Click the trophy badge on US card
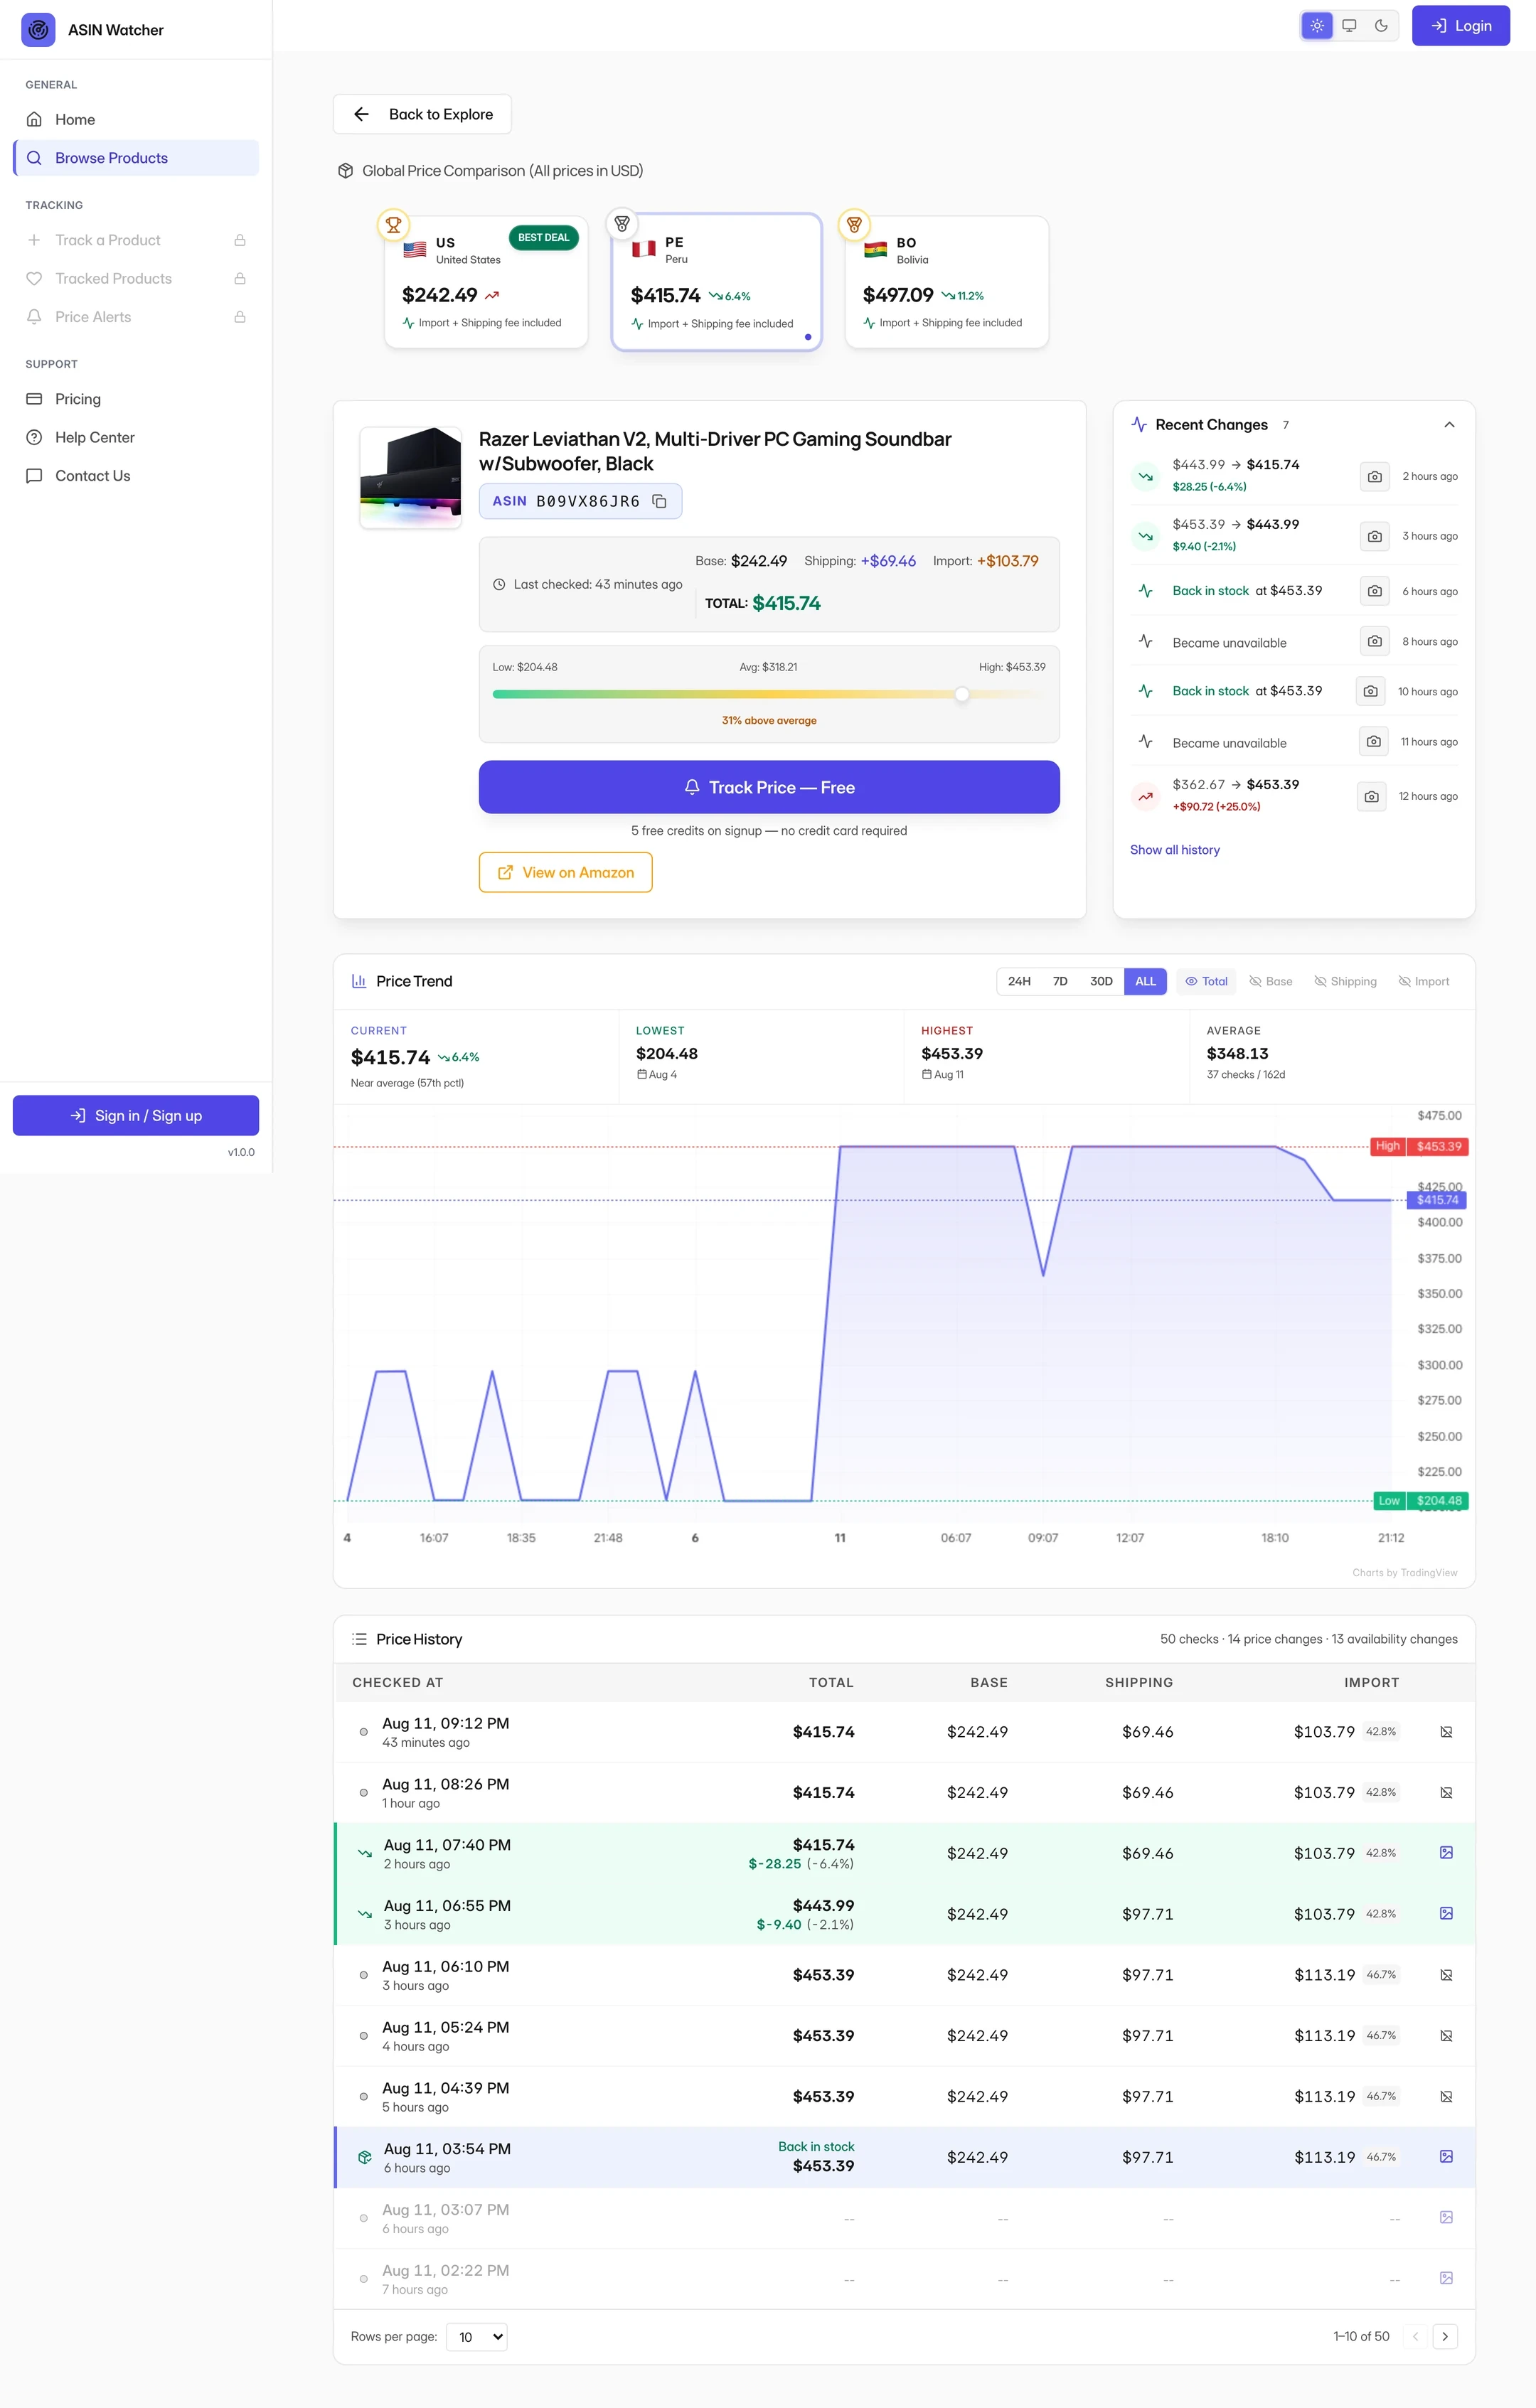1536x2408 pixels. (x=393, y=225)
